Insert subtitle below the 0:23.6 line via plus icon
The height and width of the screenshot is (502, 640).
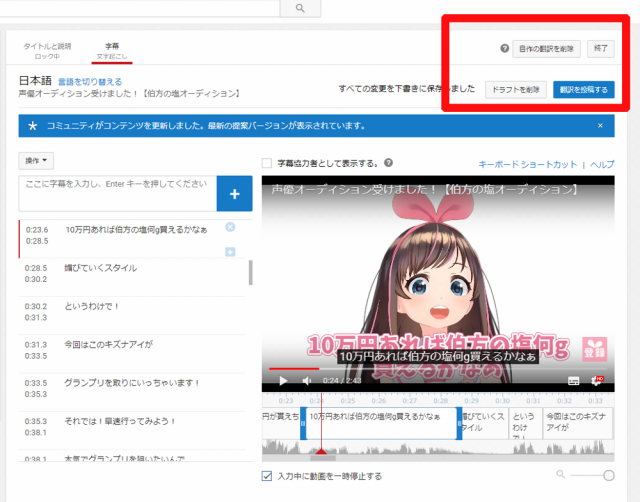[x=230, y=252]
